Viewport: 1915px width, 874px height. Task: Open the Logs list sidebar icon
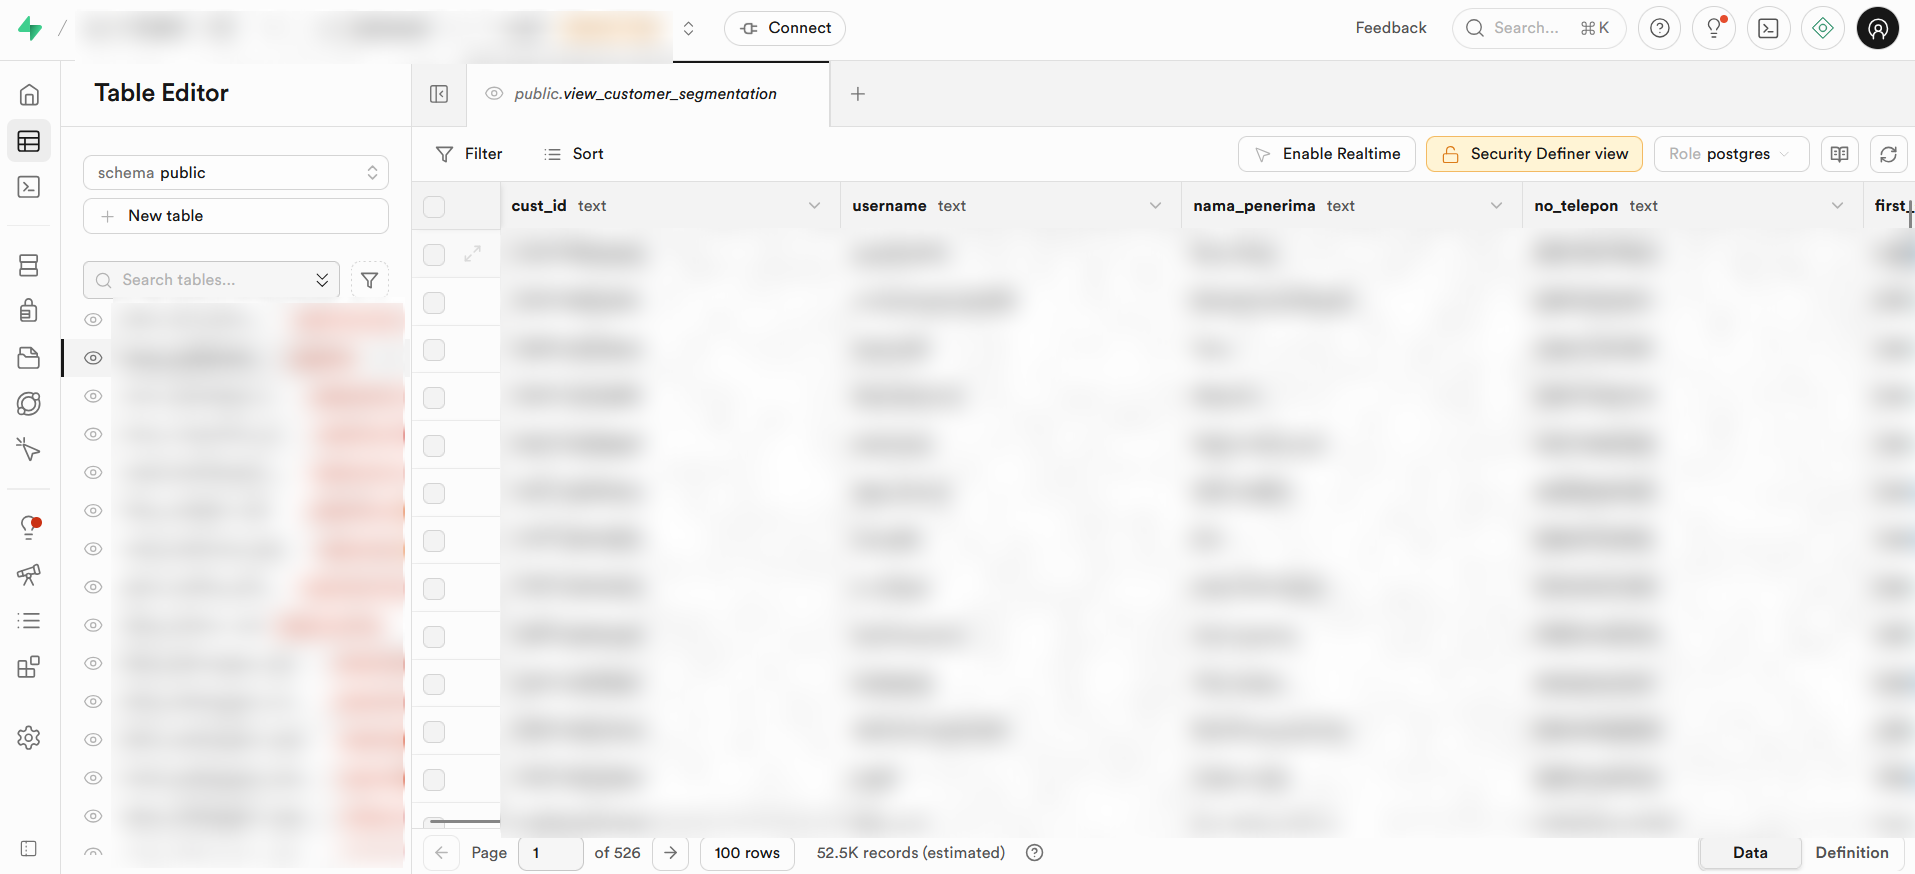click(29, 621)
